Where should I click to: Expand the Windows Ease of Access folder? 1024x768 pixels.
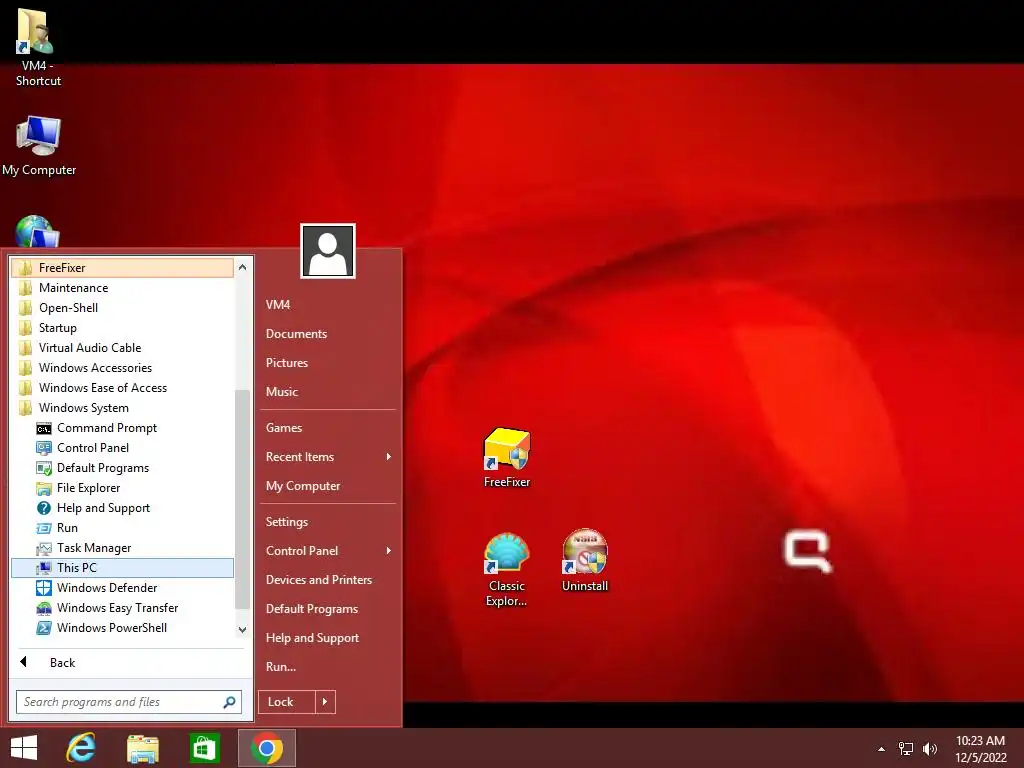[x=122, y=388]
